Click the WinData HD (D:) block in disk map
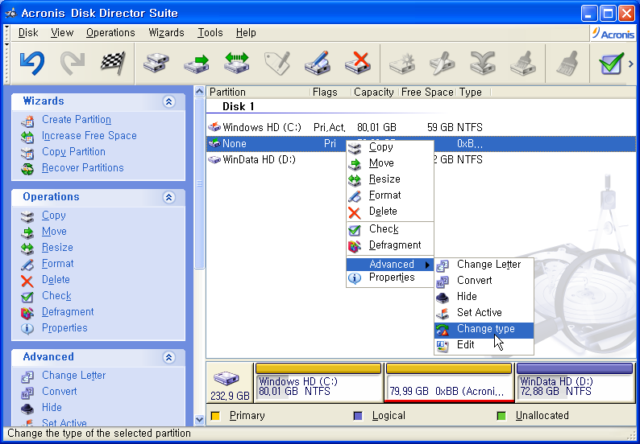Image resolution: width=640 pixels, height=444 pixels. [574, 382]
